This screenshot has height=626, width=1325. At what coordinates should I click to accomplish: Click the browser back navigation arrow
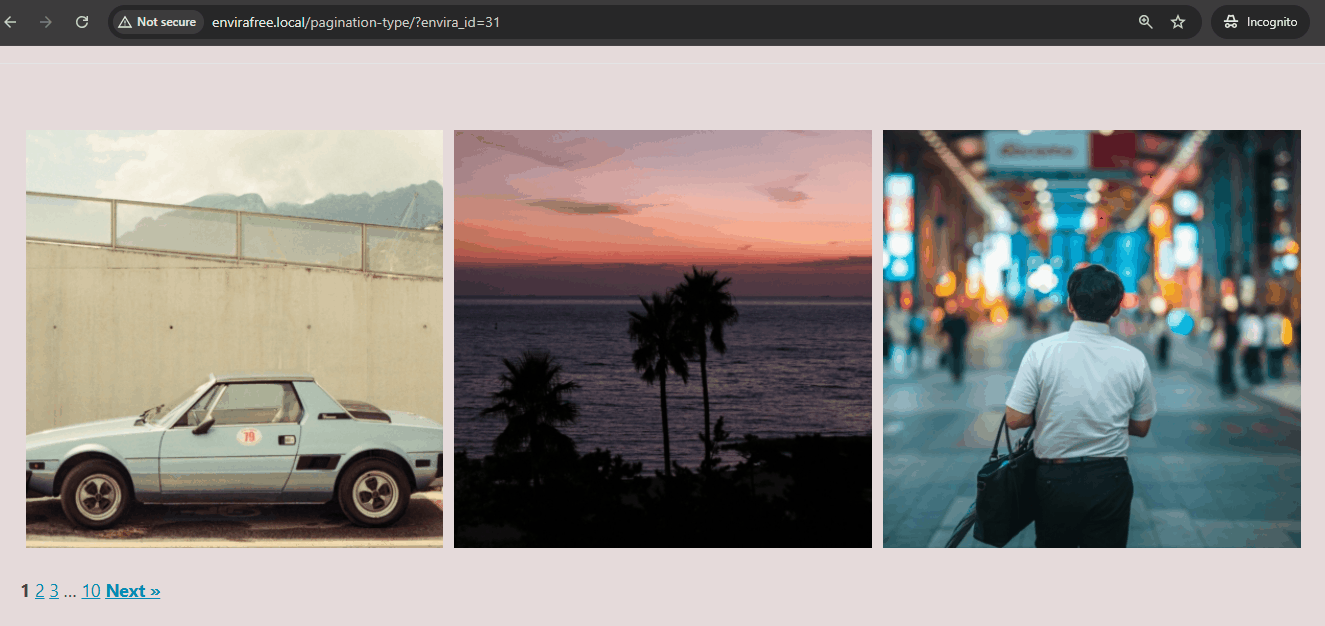click(13, 21)
